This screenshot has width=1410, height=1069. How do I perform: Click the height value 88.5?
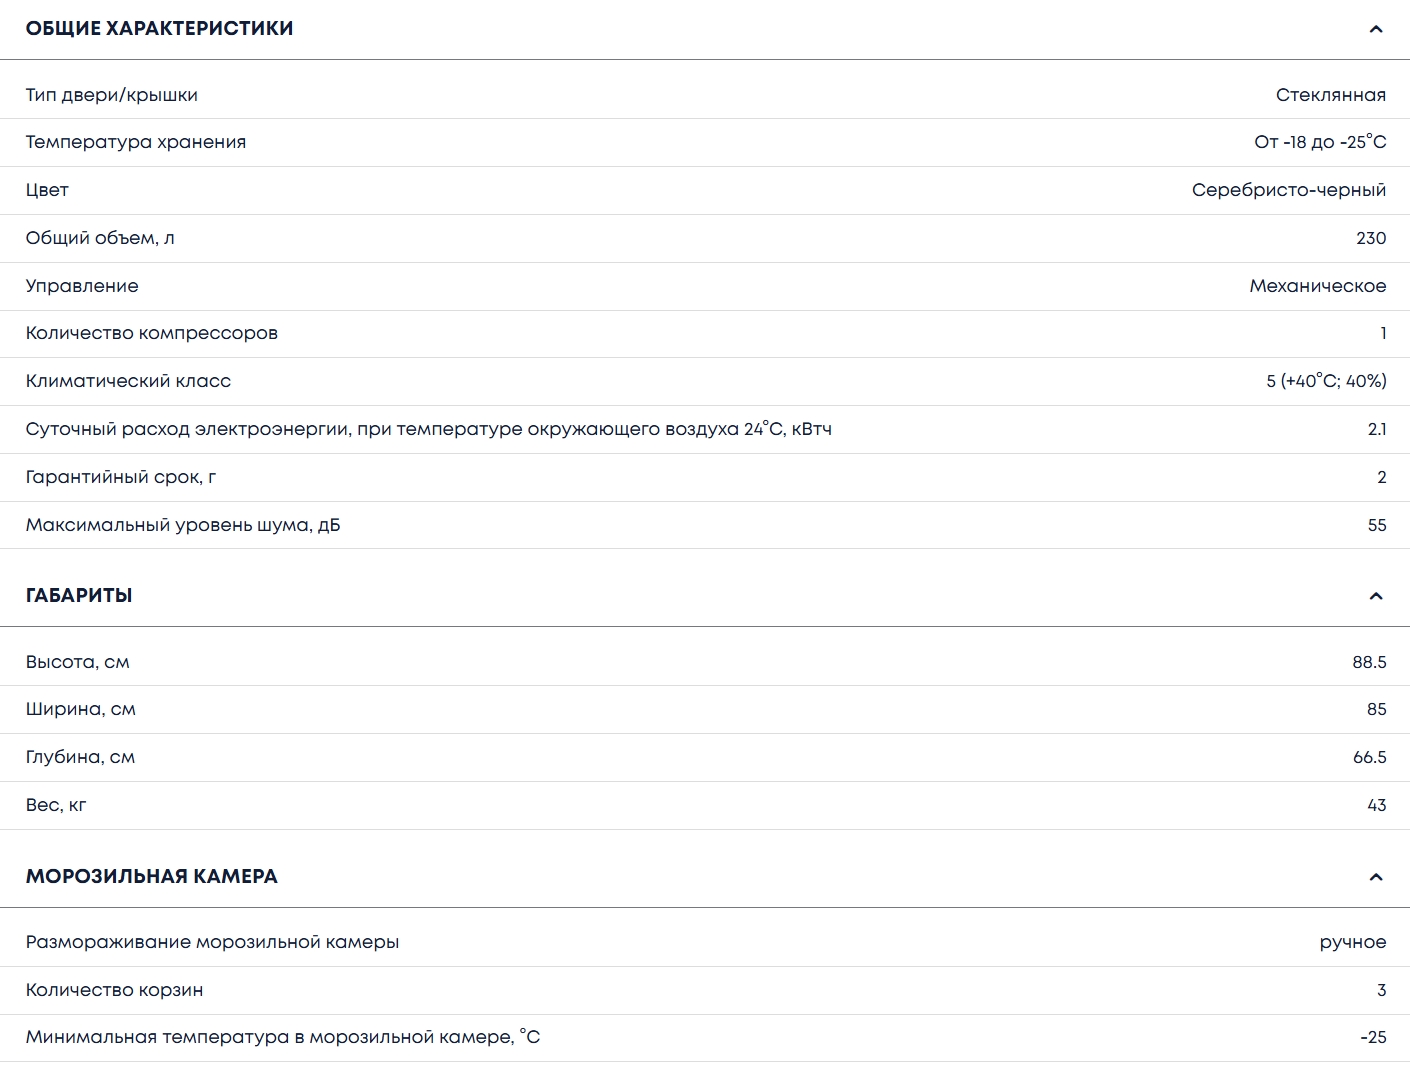[x=1368, y=662]
